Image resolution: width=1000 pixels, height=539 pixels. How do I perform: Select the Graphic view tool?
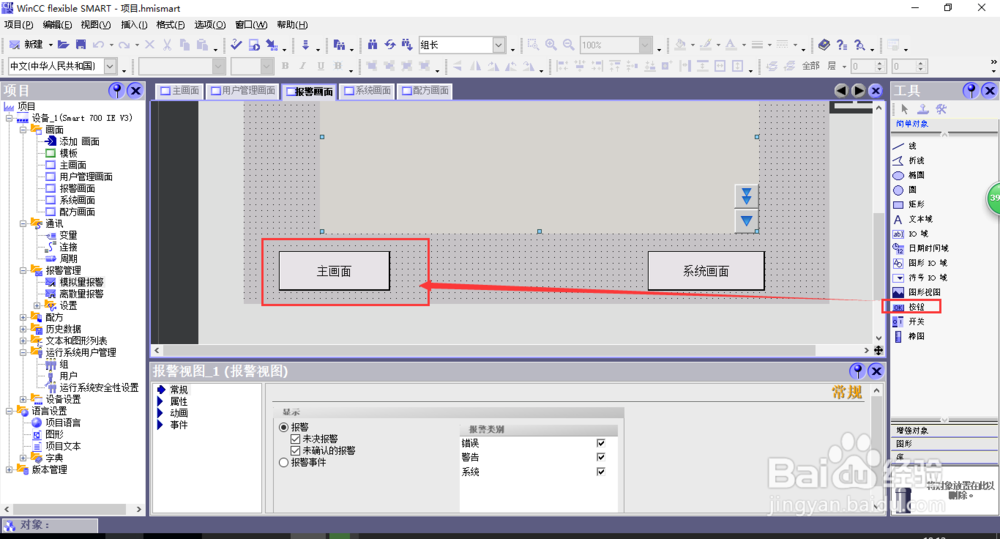point(916,293)
